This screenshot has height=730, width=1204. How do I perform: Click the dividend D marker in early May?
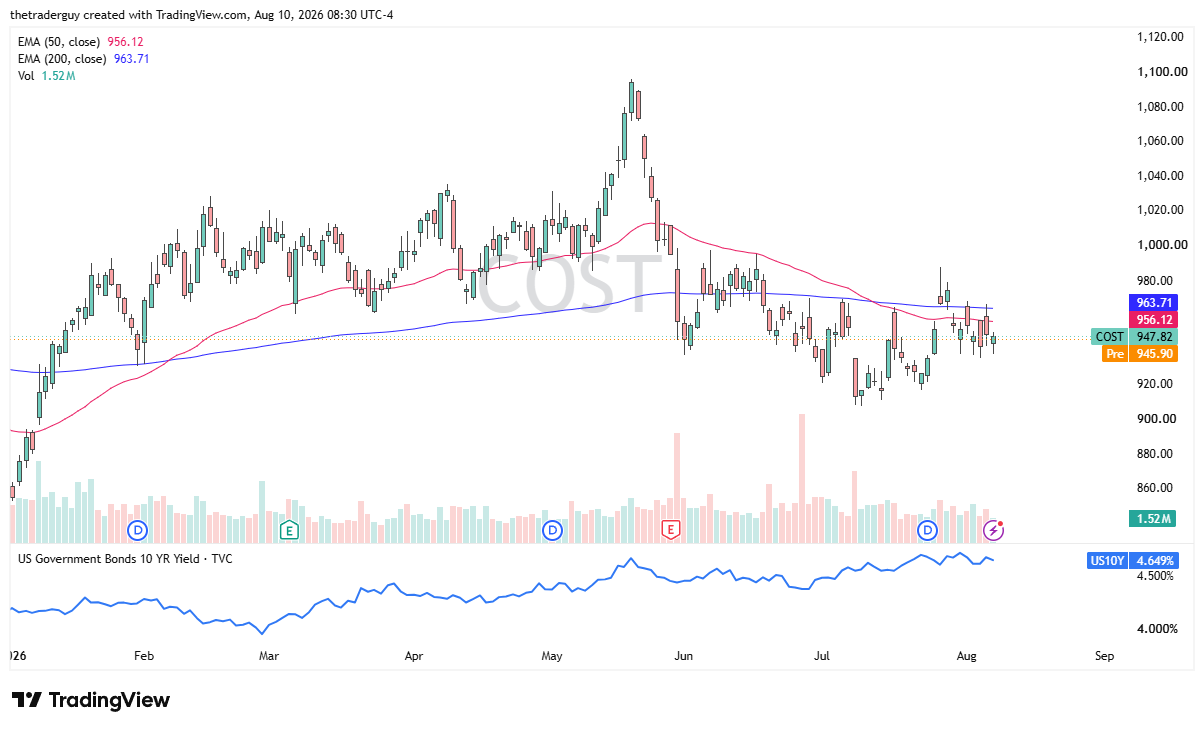tap(552, 529)
